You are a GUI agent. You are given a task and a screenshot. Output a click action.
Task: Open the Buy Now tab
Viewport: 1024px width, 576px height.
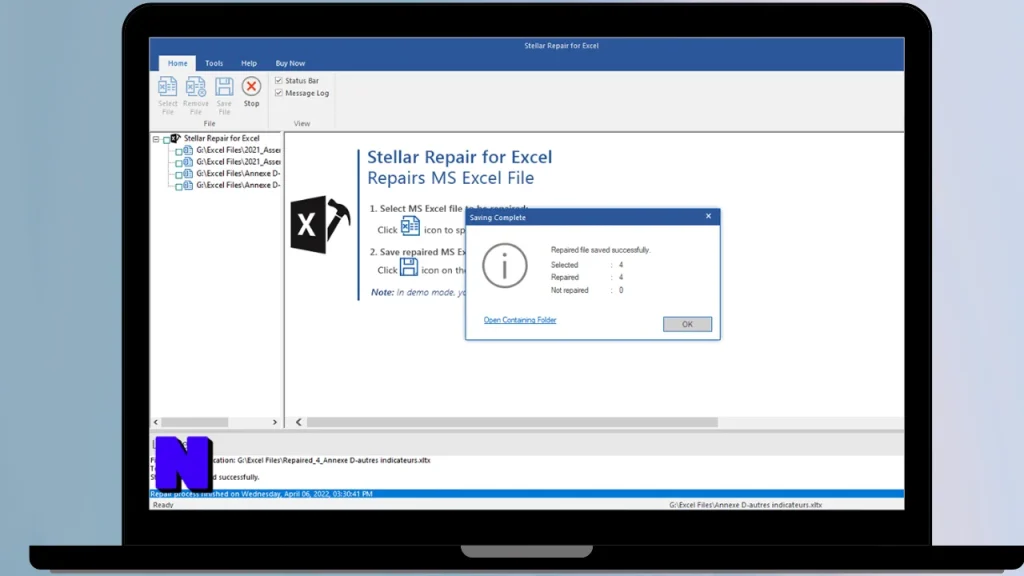[290, 63]
